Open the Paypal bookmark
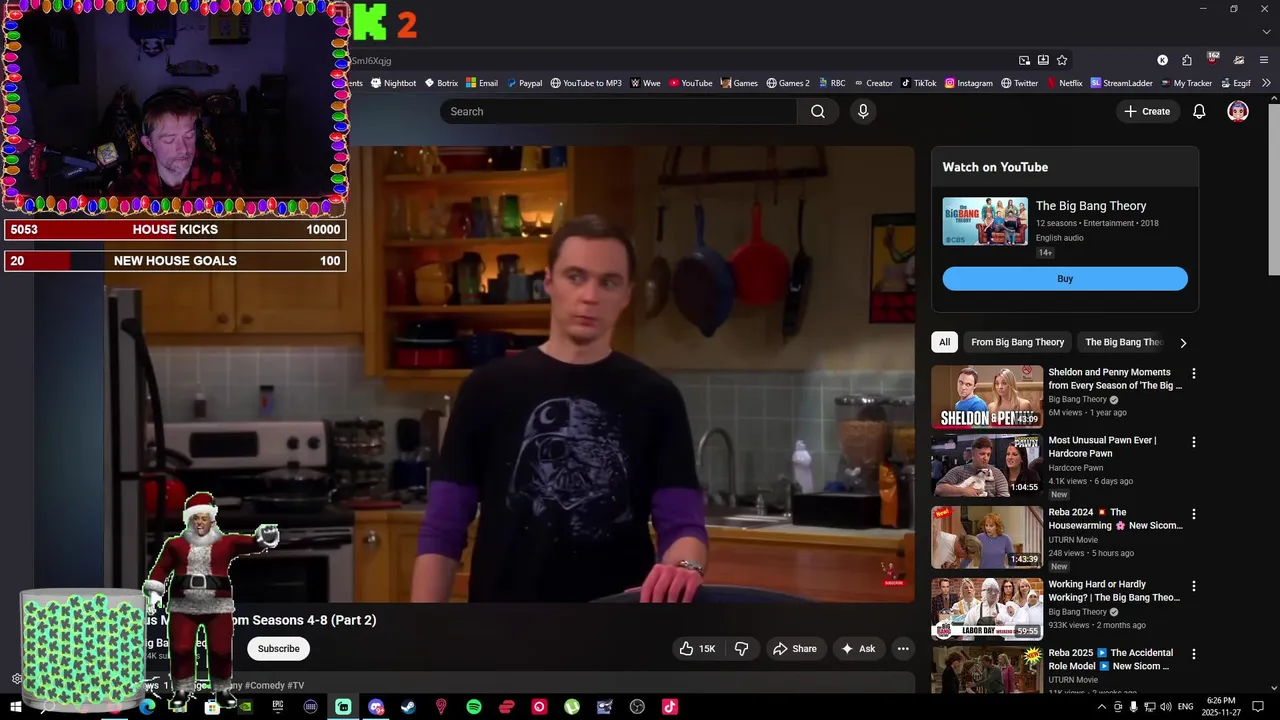 point(524,83)
